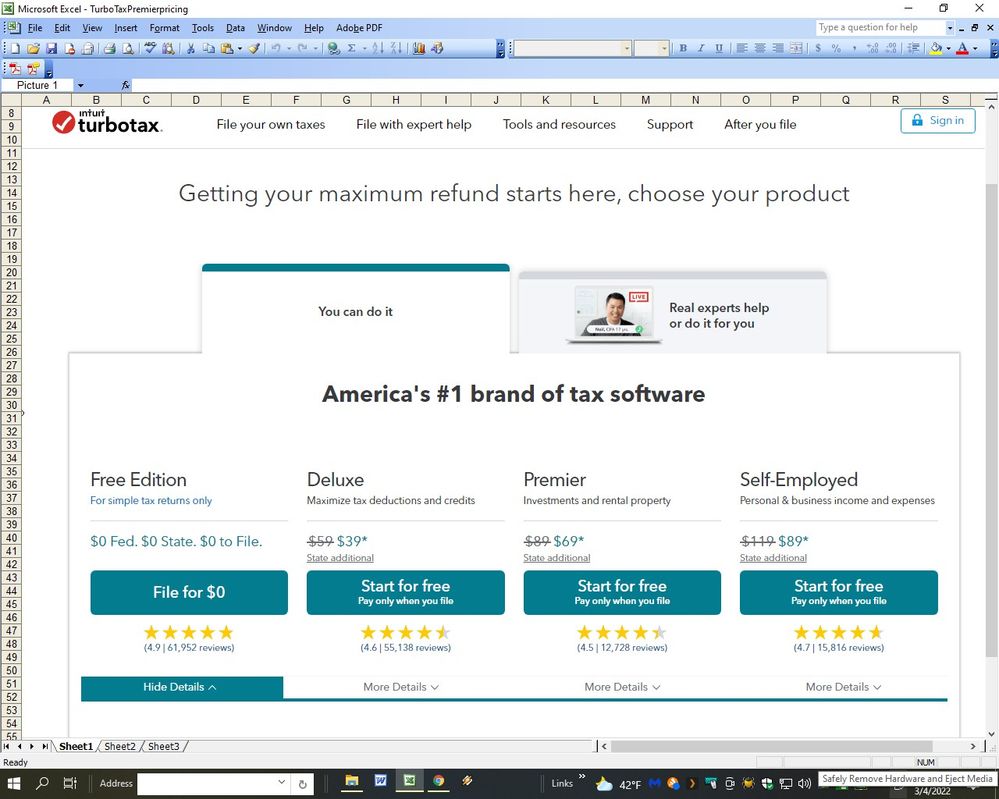Expand the AutoSum functions arrow
Image resolution: width=999 pixels, height=799 pixels.
pyautogui.click(x=364, y=48)
